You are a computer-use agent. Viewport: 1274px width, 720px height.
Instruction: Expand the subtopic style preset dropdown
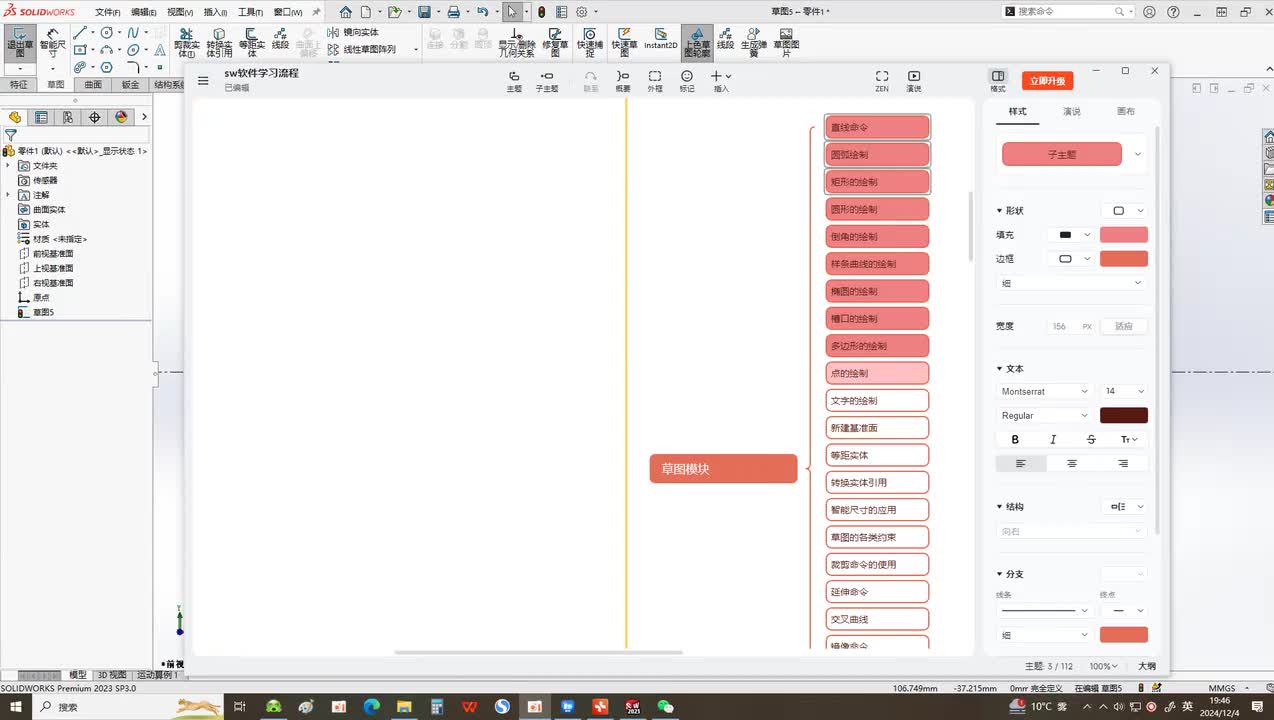coord(1138,154)
